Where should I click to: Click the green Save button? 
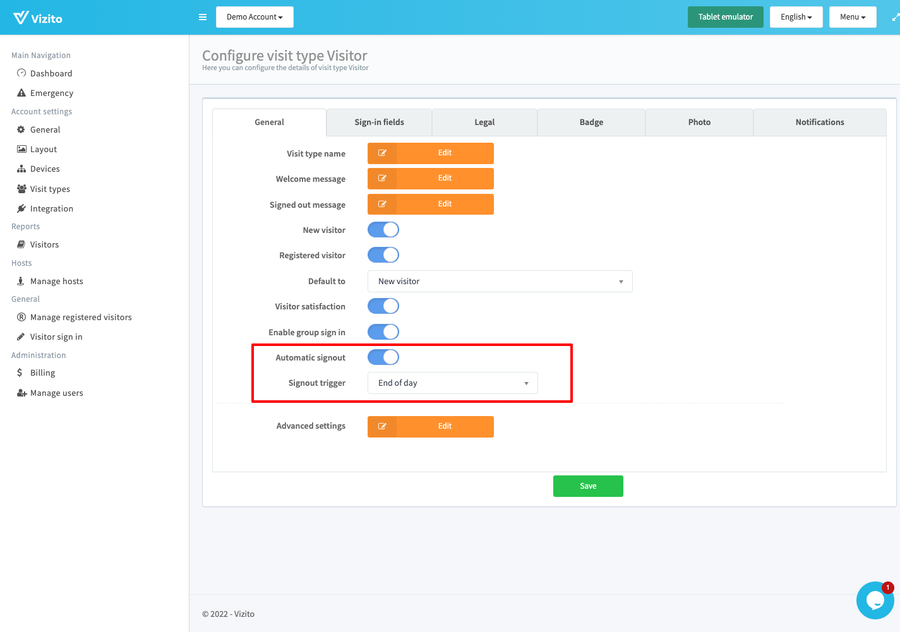pyautogui.click(x=588, y=486)
